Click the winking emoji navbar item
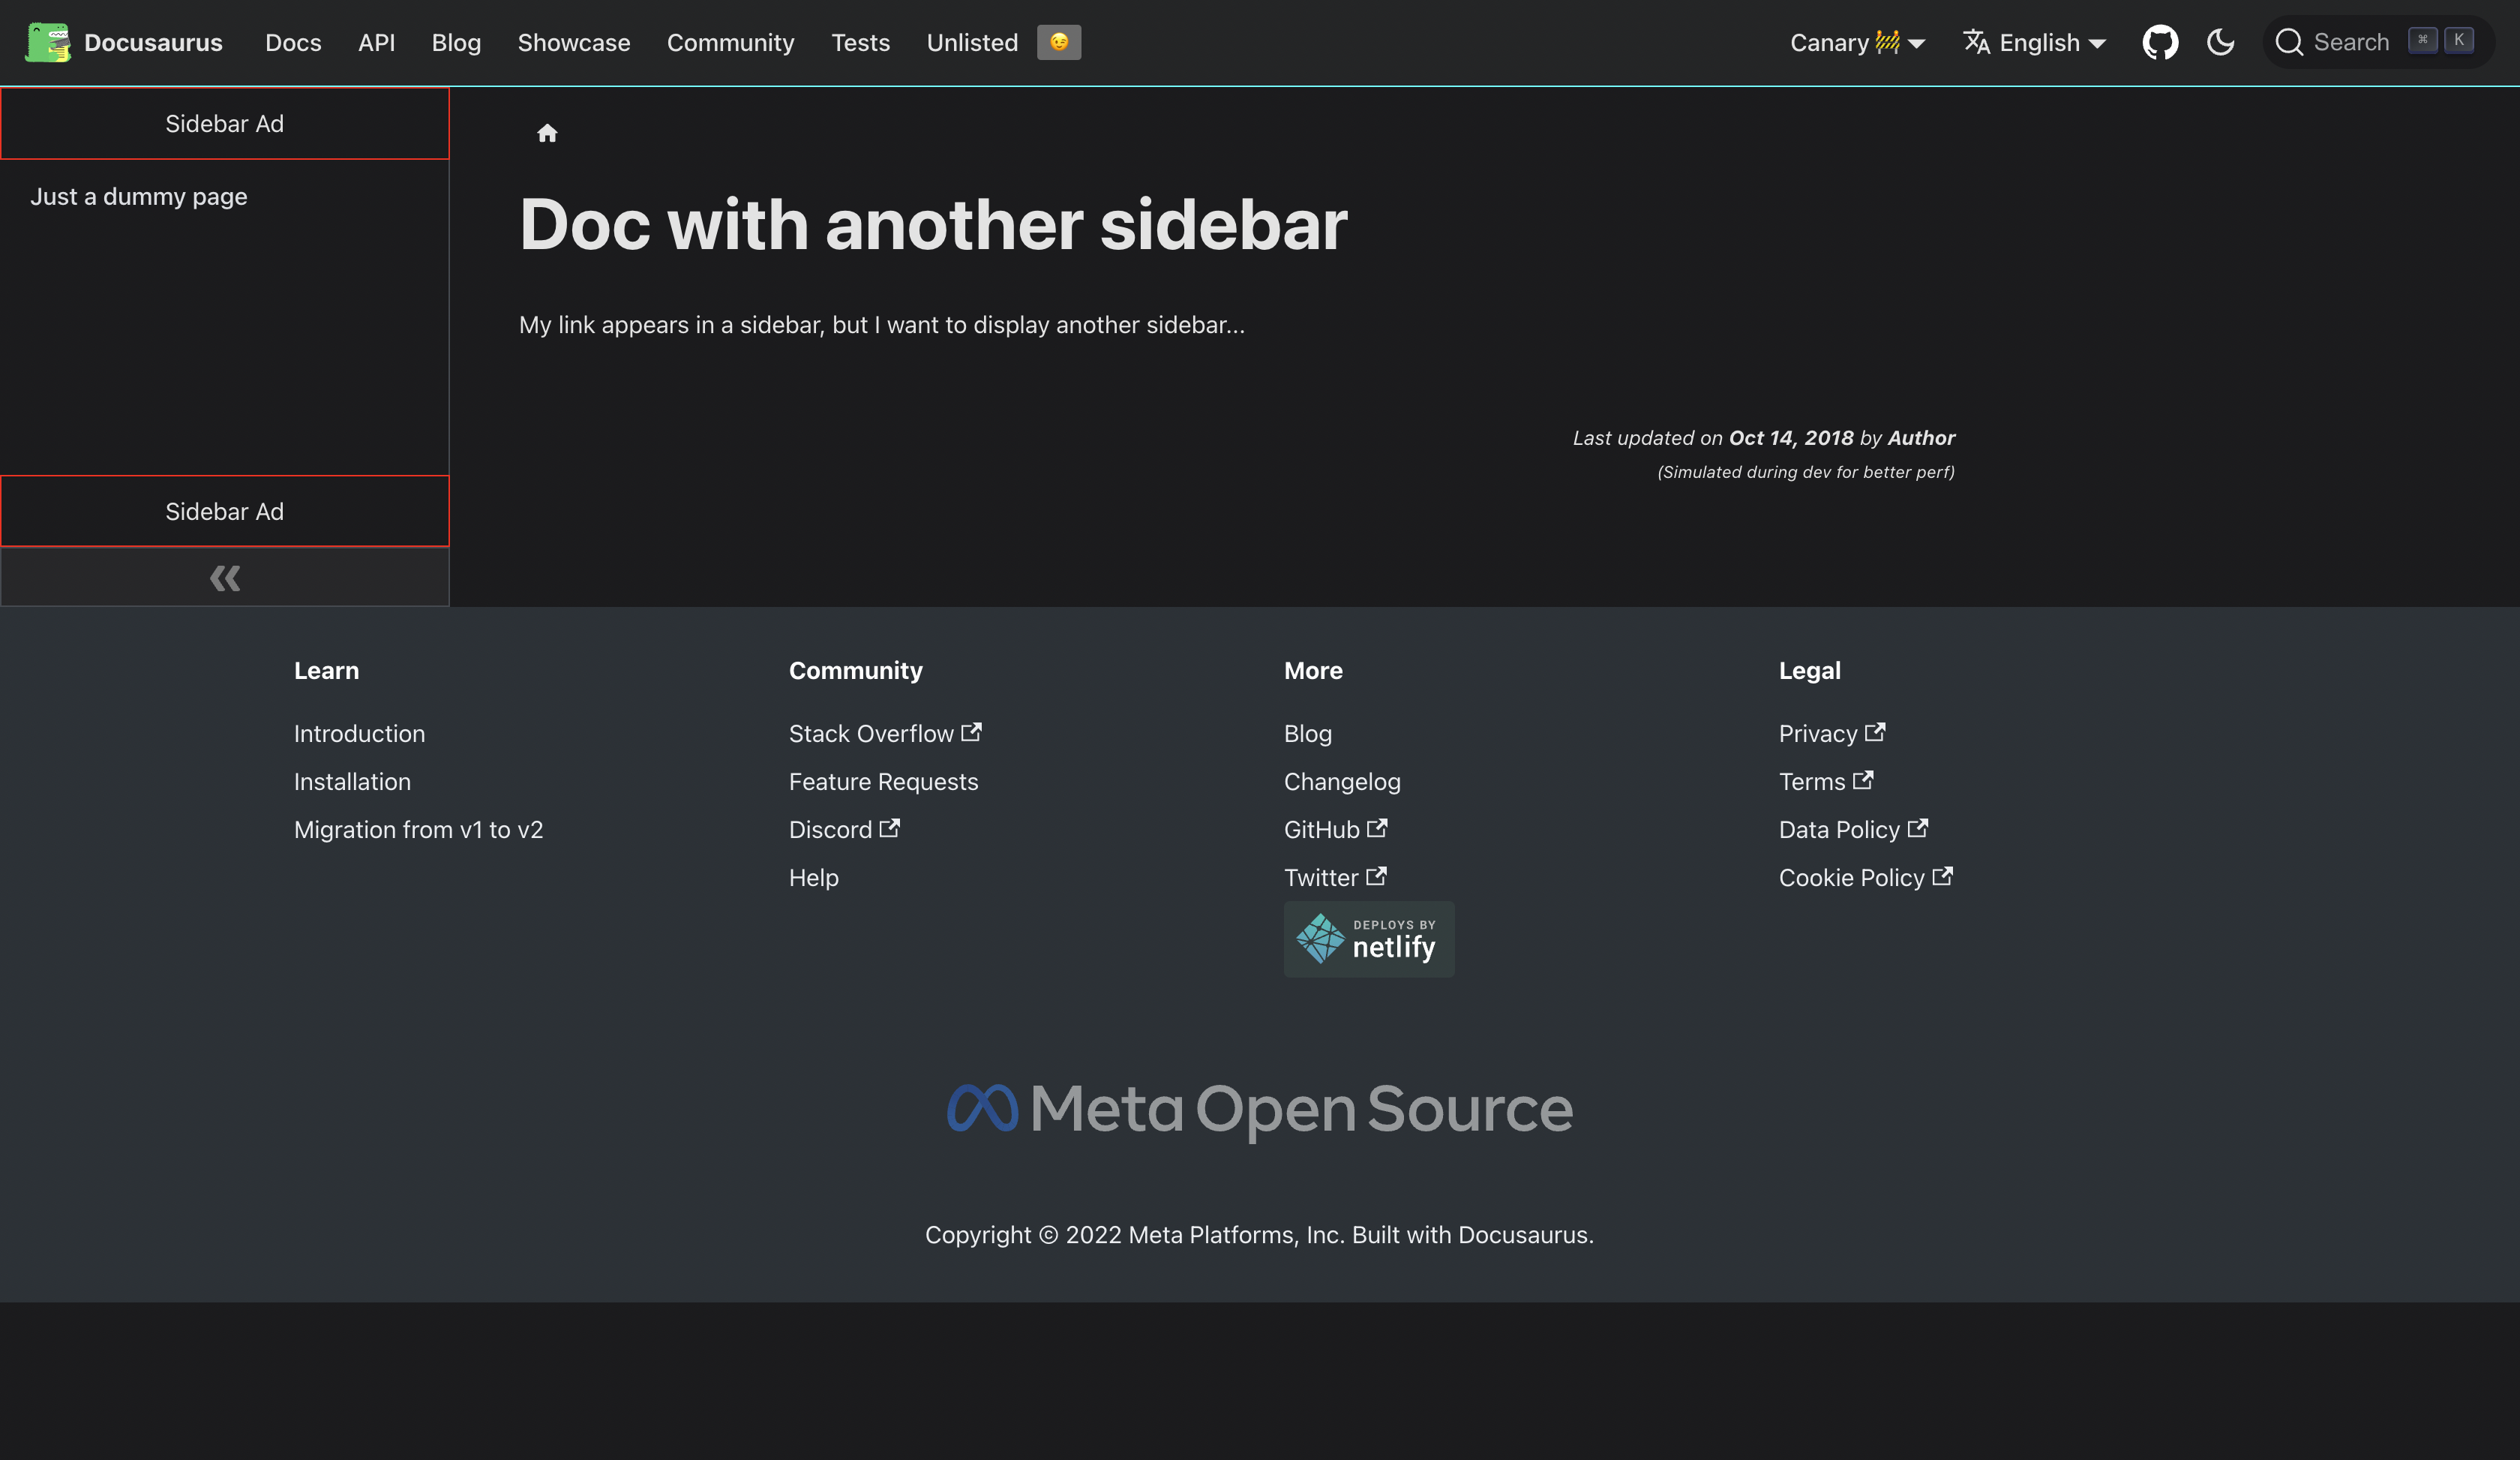The width and height of the screenshot is (2520, 1460). pyautogui.click(x=1059, y=42)
